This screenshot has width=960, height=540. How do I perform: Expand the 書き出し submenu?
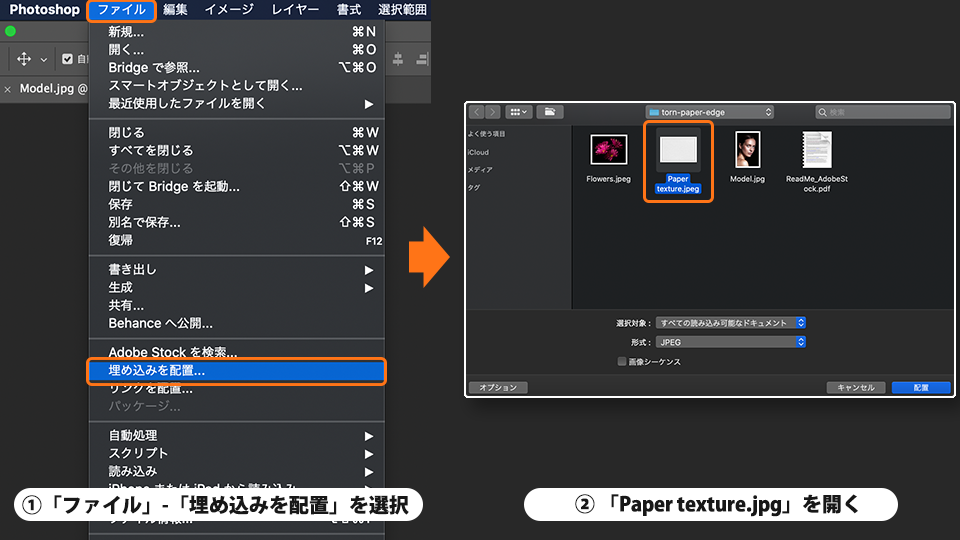[x=237, y=269]
